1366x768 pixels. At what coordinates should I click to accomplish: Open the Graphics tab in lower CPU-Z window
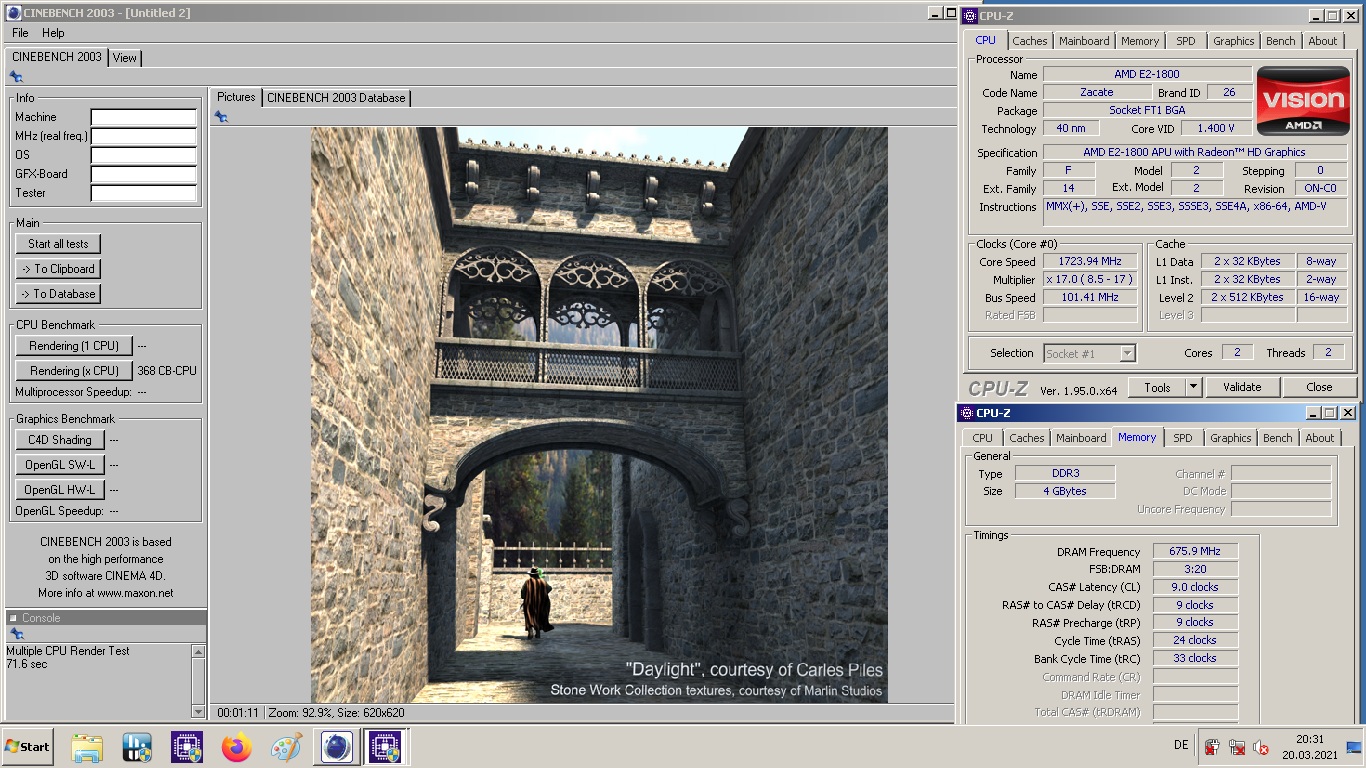tap(1230, 438)
